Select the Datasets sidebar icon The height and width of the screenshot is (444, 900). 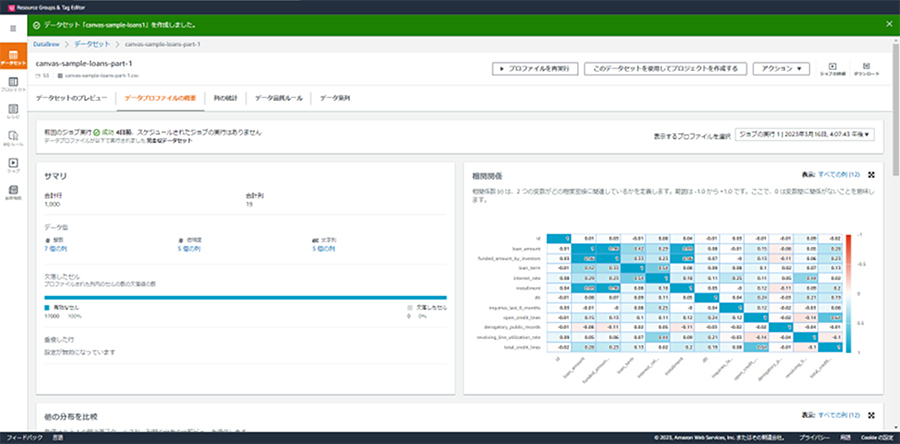13,56
